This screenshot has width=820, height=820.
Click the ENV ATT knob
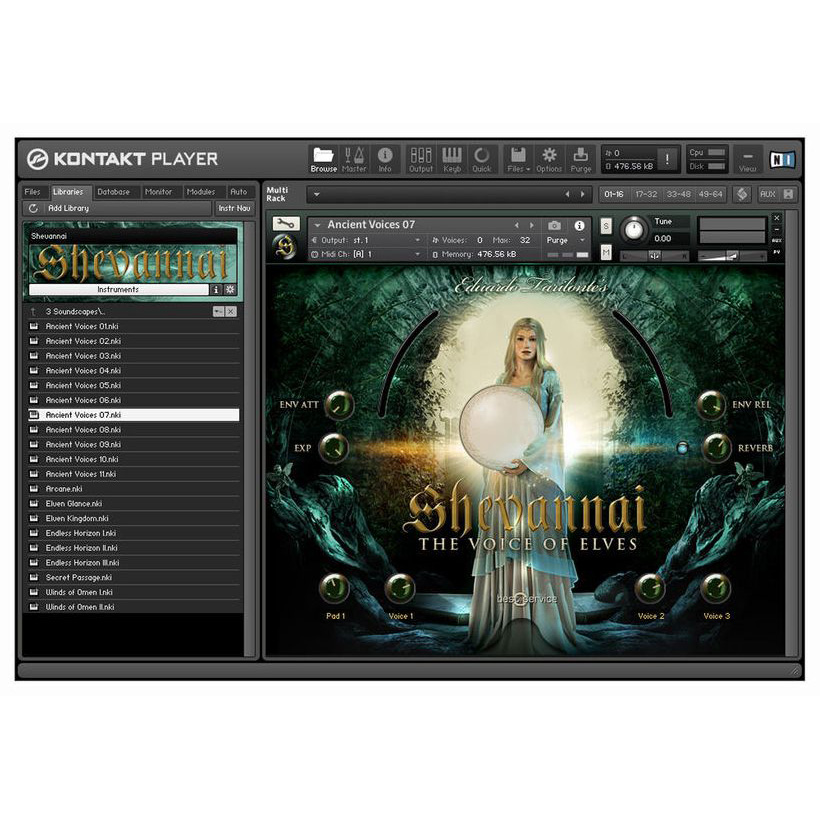pyautogui.click(x=340, y=405)
